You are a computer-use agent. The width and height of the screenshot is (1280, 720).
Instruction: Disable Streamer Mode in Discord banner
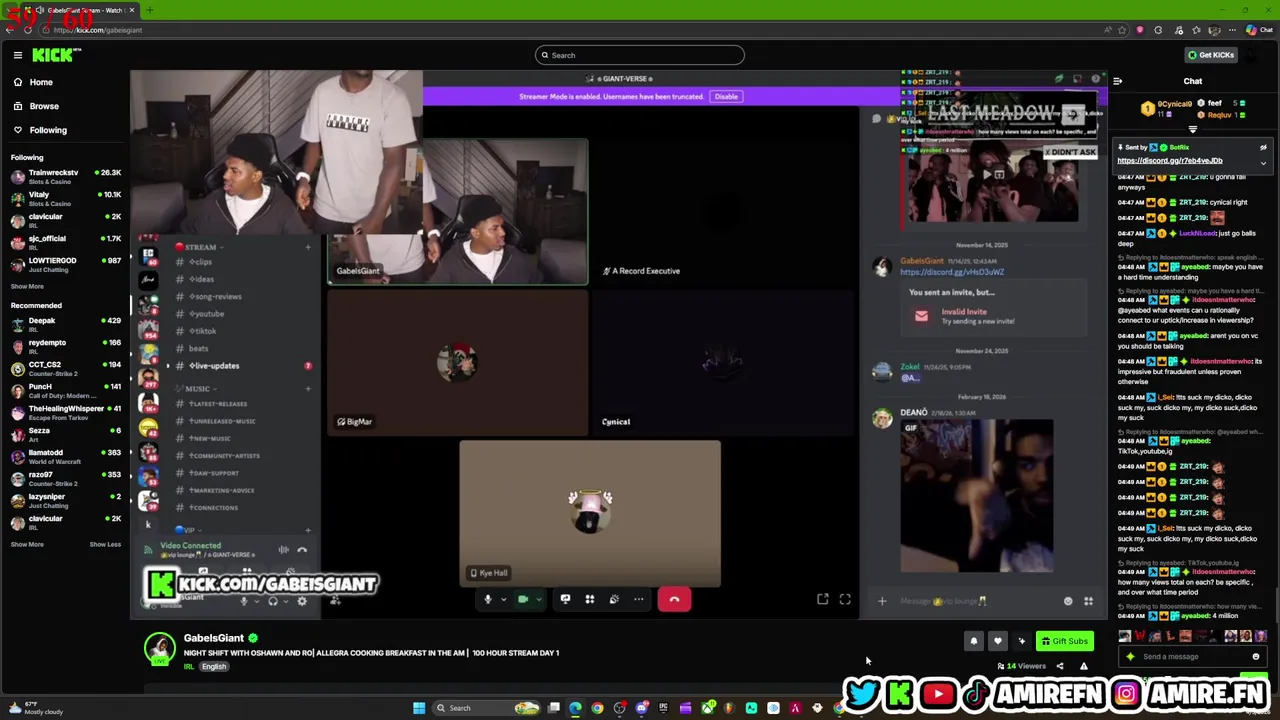pos(726,97)
